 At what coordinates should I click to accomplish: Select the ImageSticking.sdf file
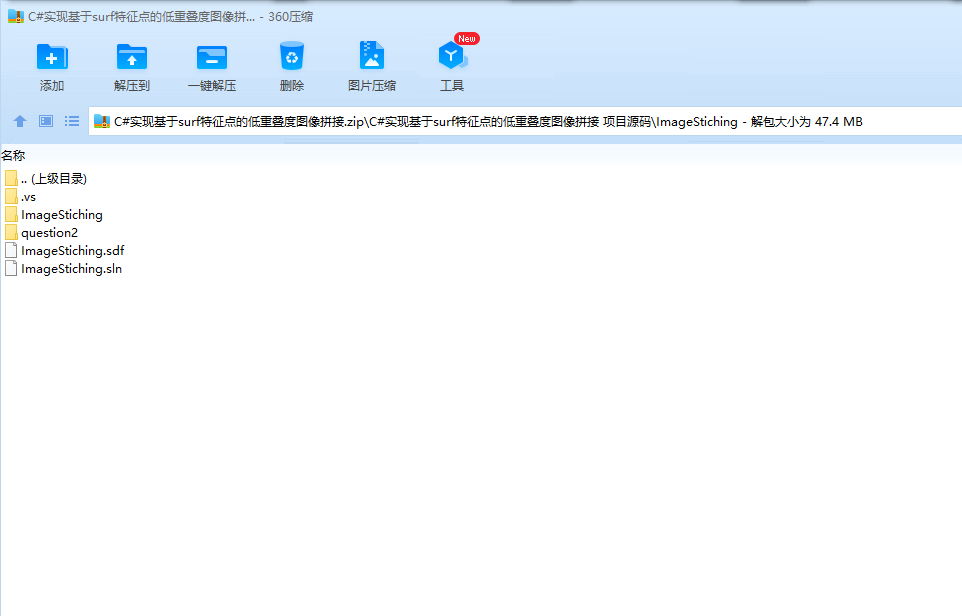(x=65, y=250)
